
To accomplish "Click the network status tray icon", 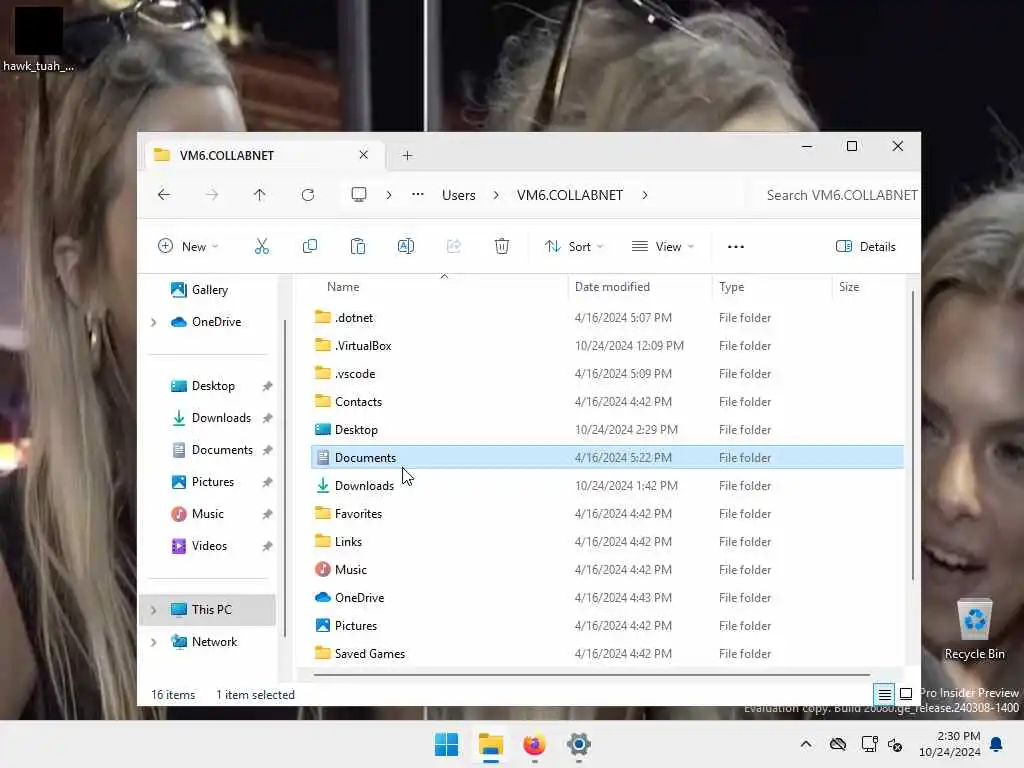I will tap(869, 744).
